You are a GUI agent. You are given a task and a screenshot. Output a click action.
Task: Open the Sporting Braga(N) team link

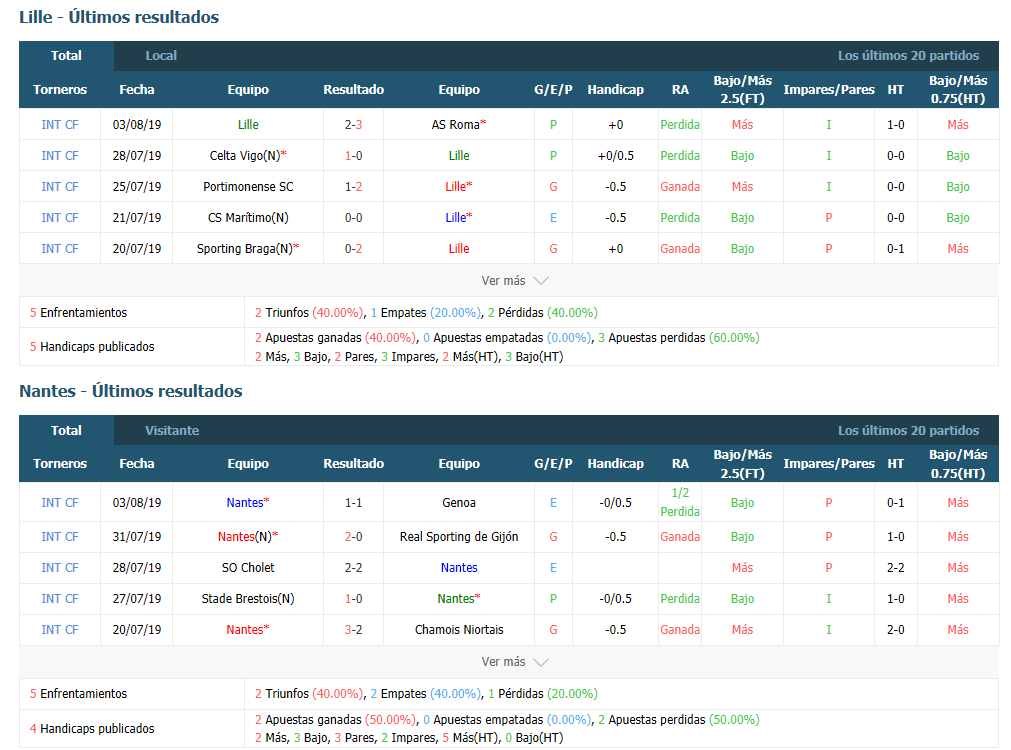[245, 248]
